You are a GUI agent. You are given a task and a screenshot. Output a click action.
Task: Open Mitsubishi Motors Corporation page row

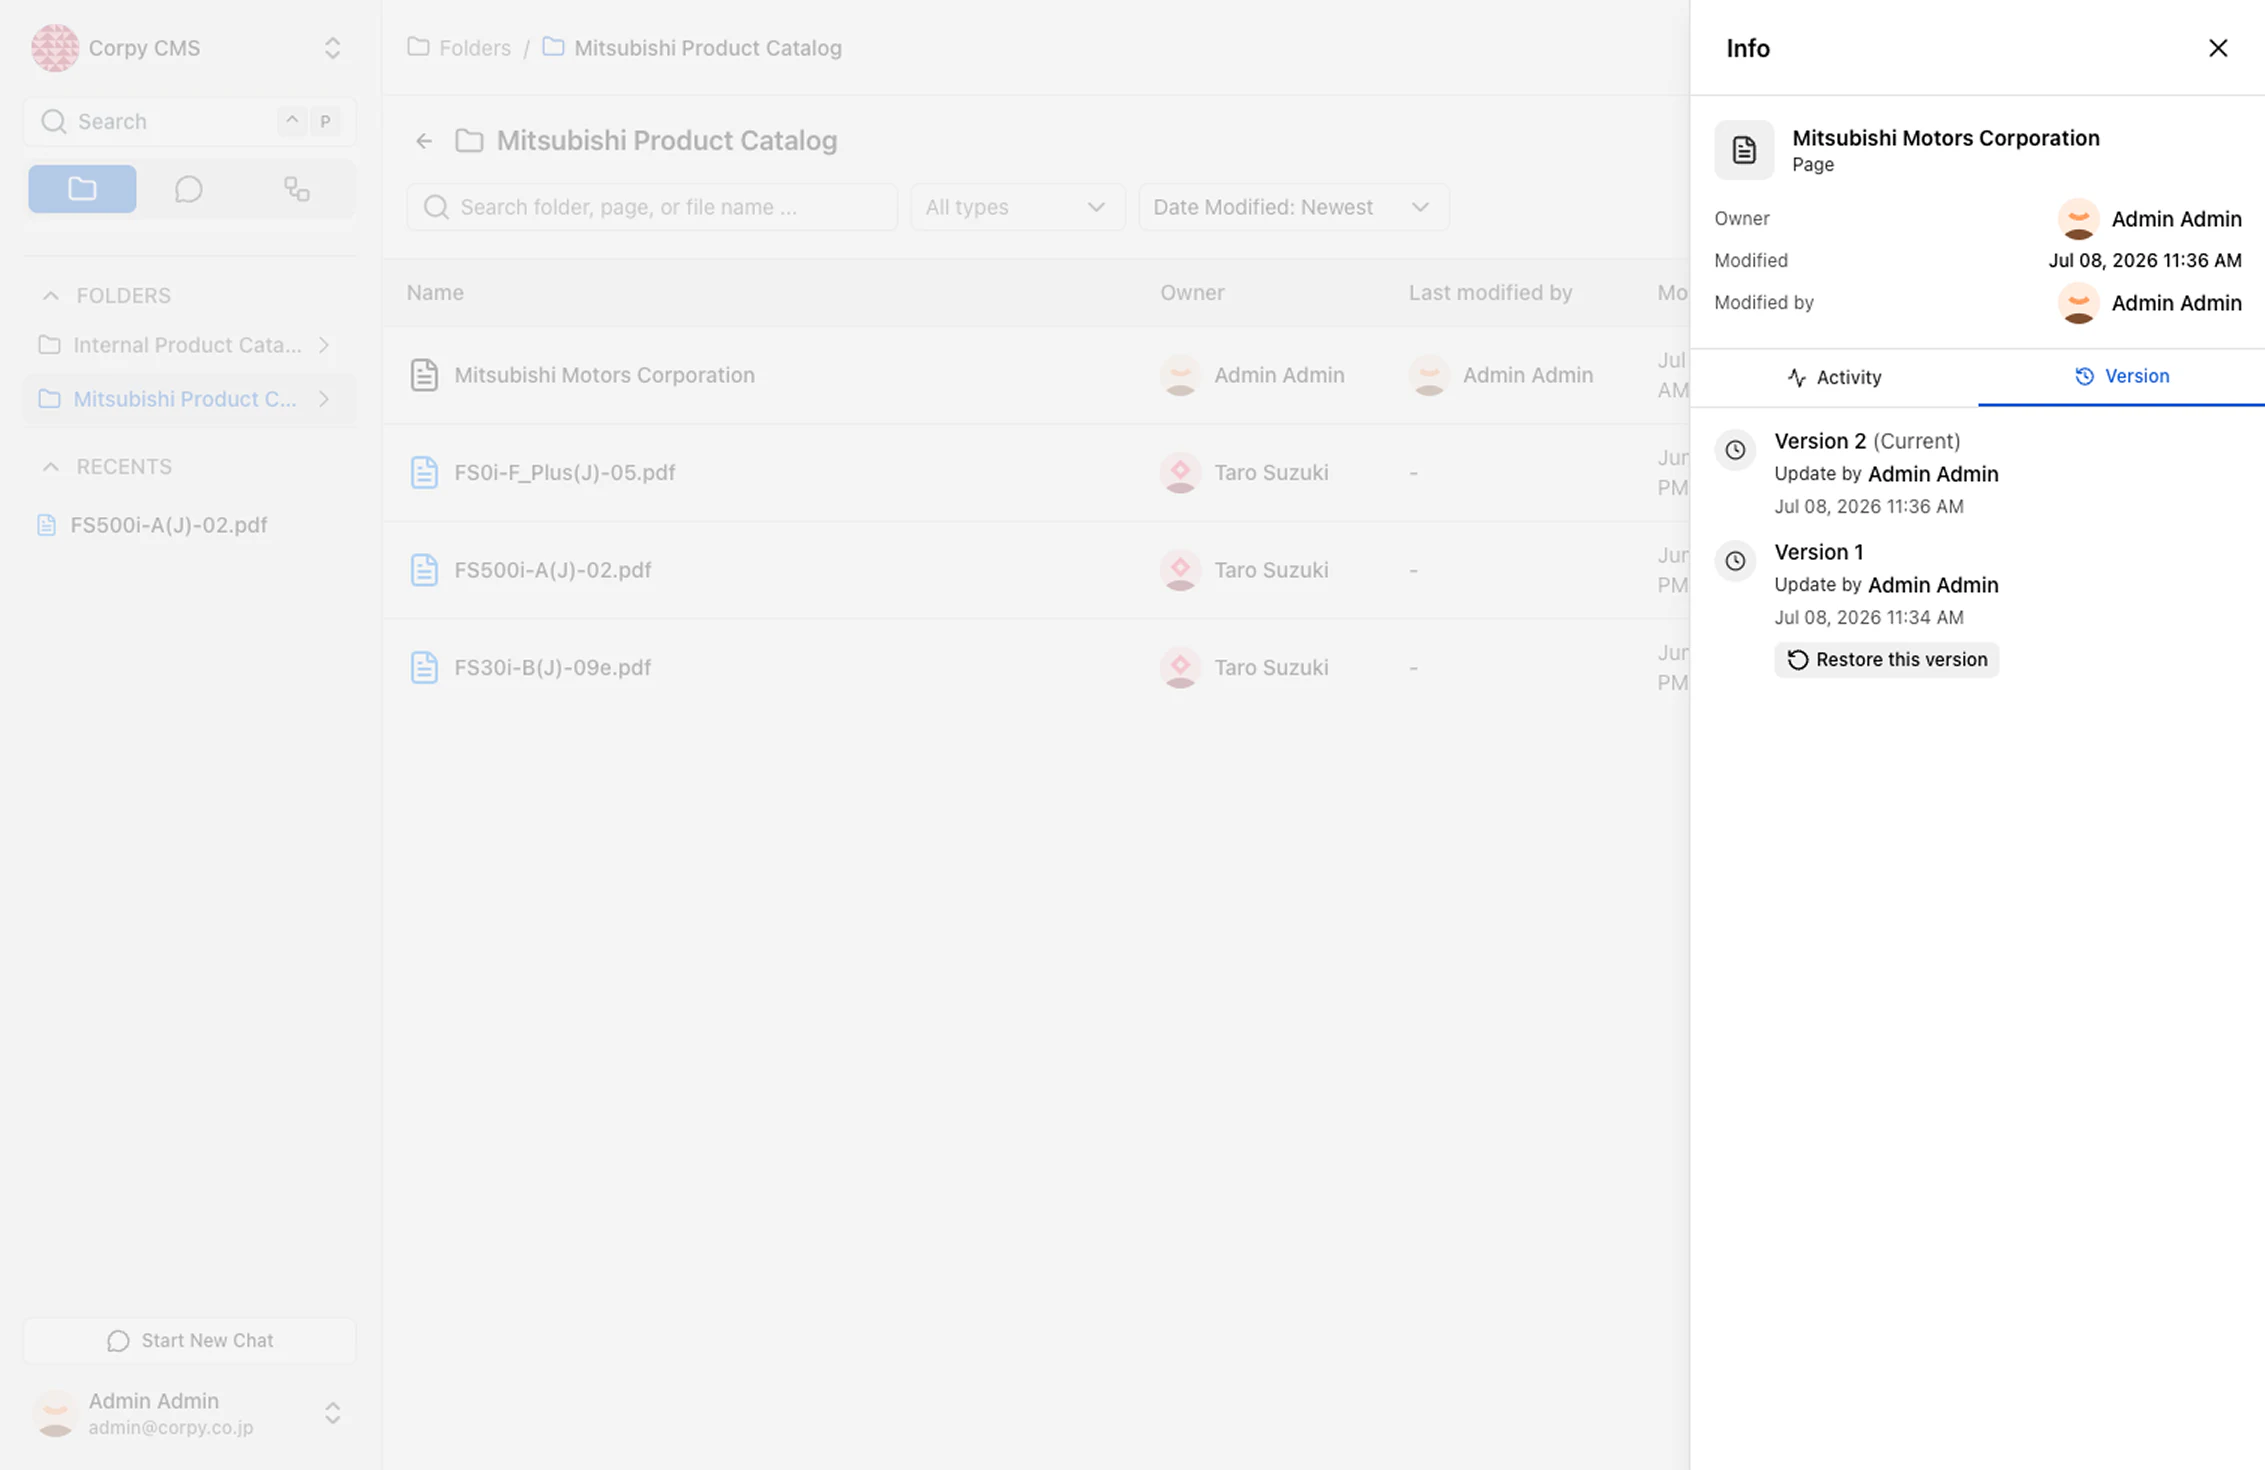pyautogui.click(x=604, y=375)
